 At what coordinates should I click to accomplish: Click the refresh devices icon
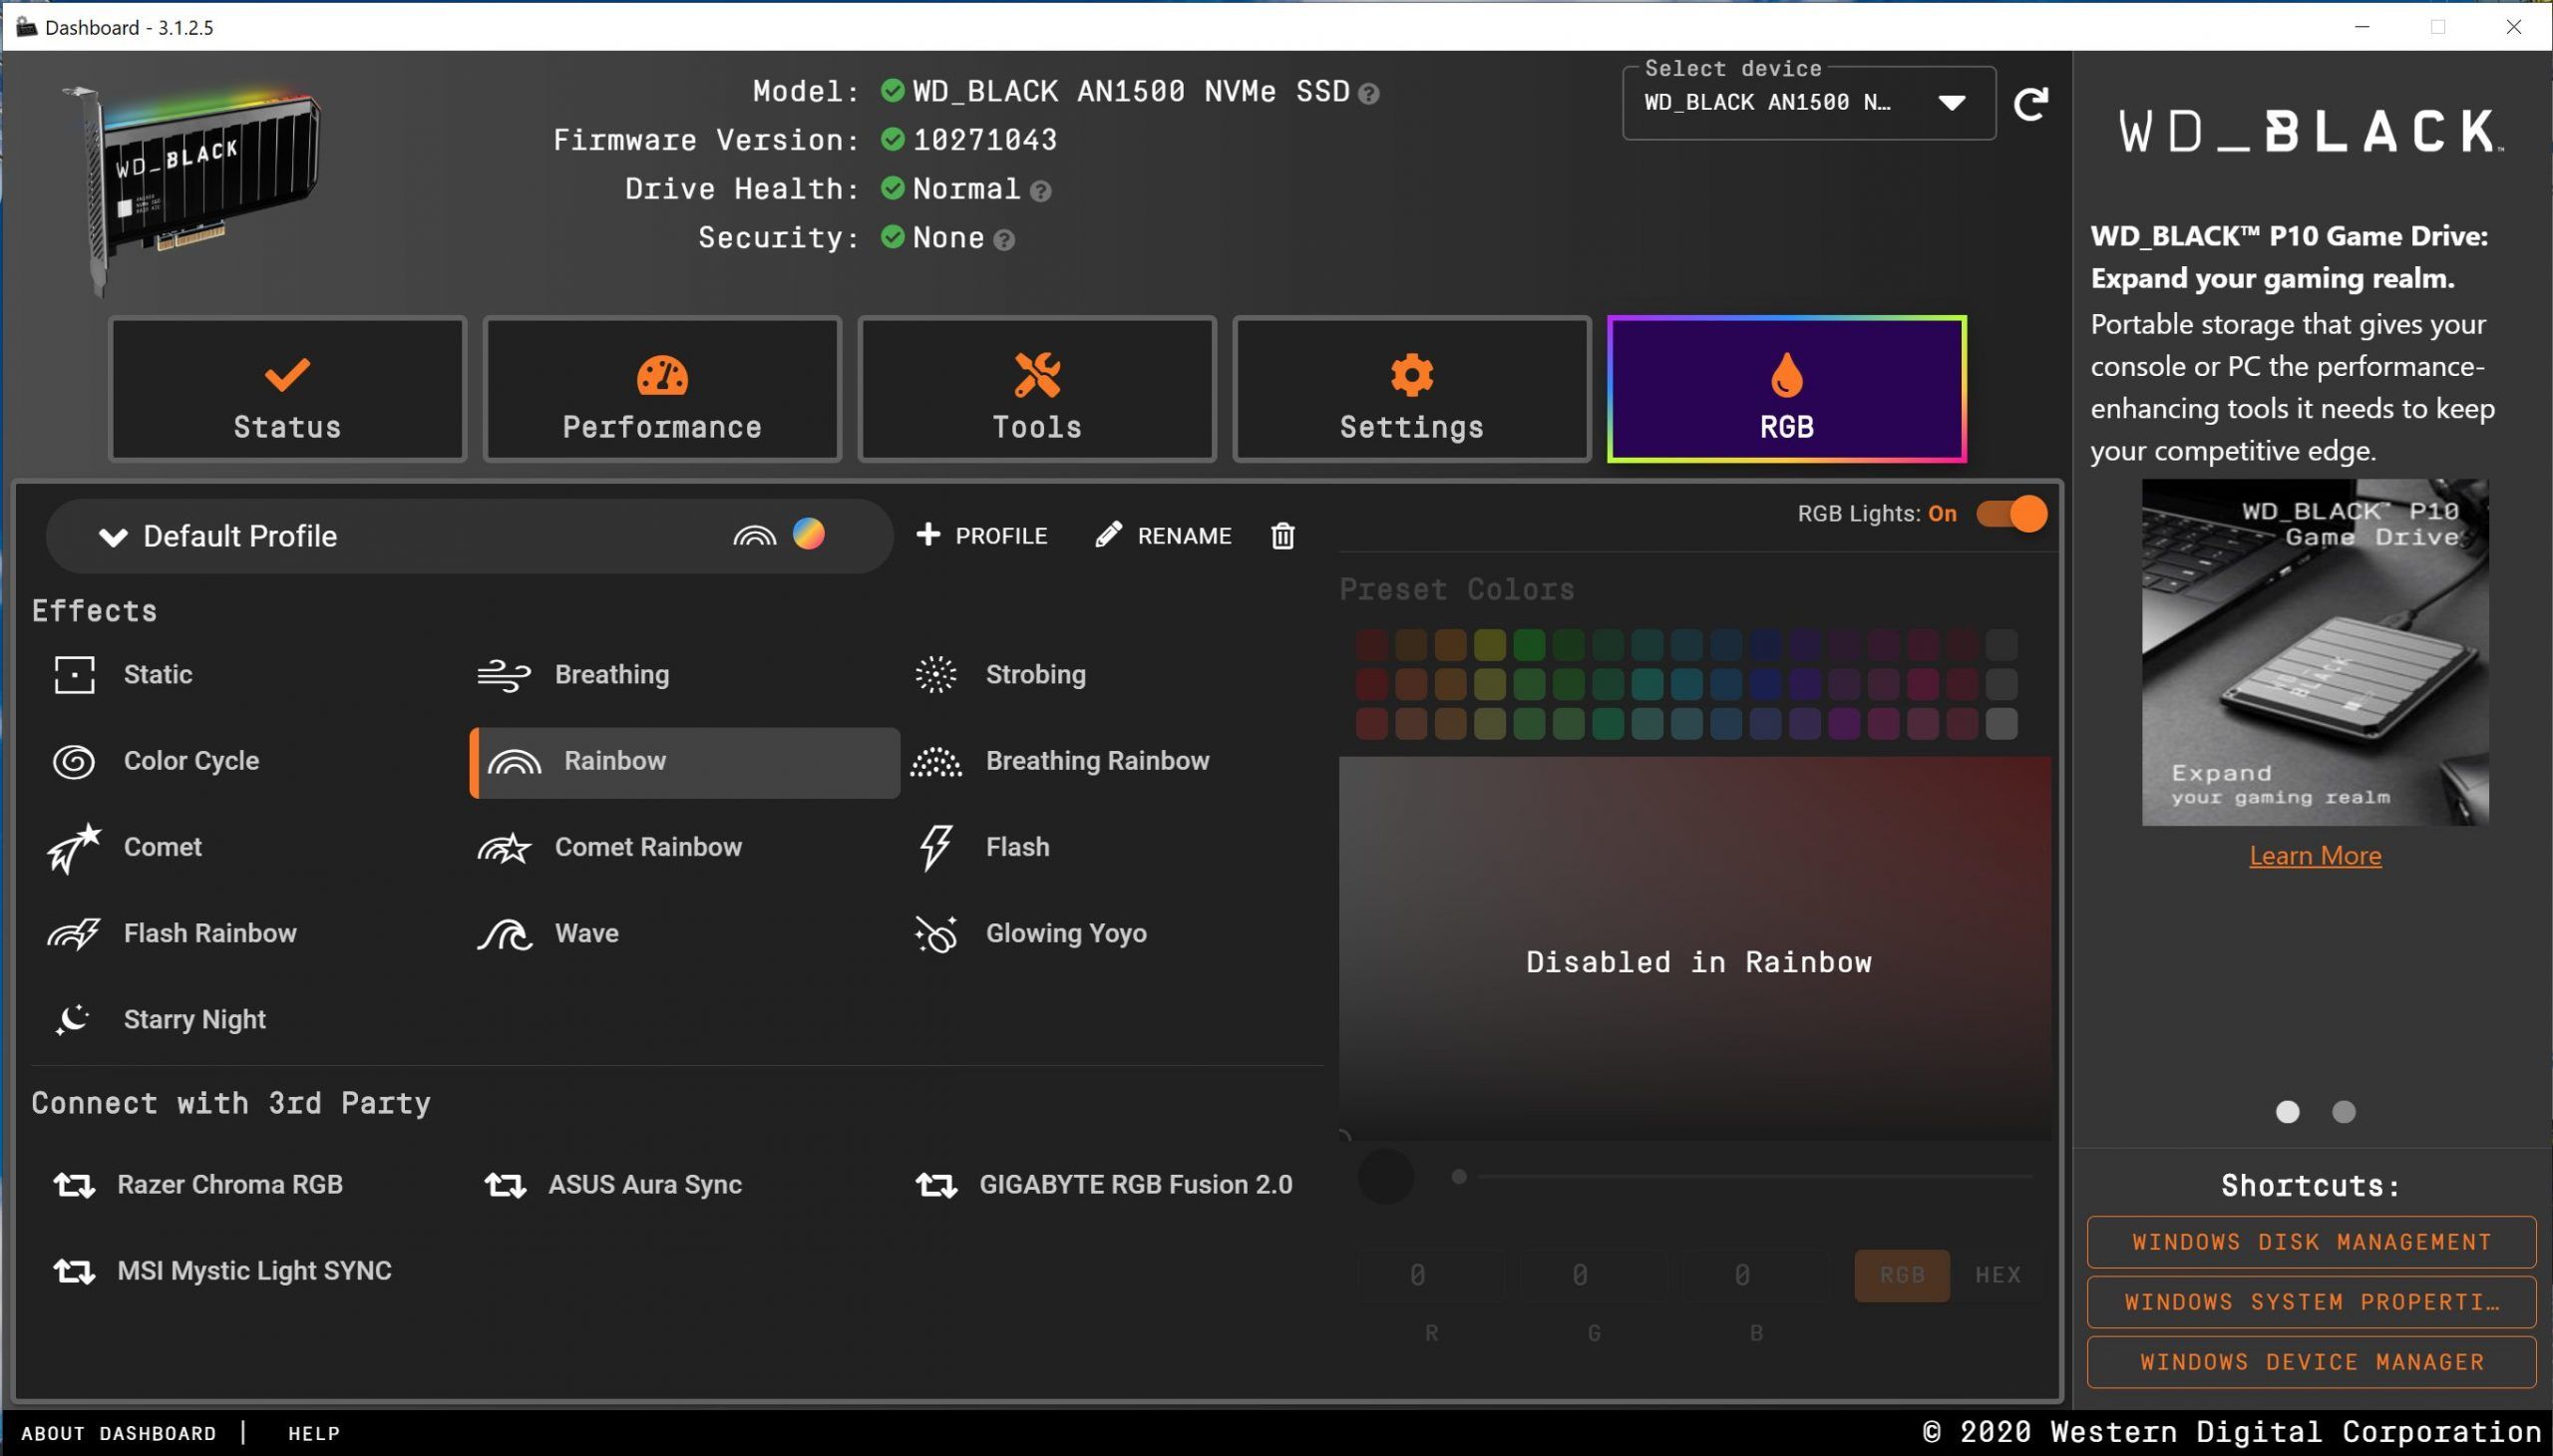point(2030,103)
